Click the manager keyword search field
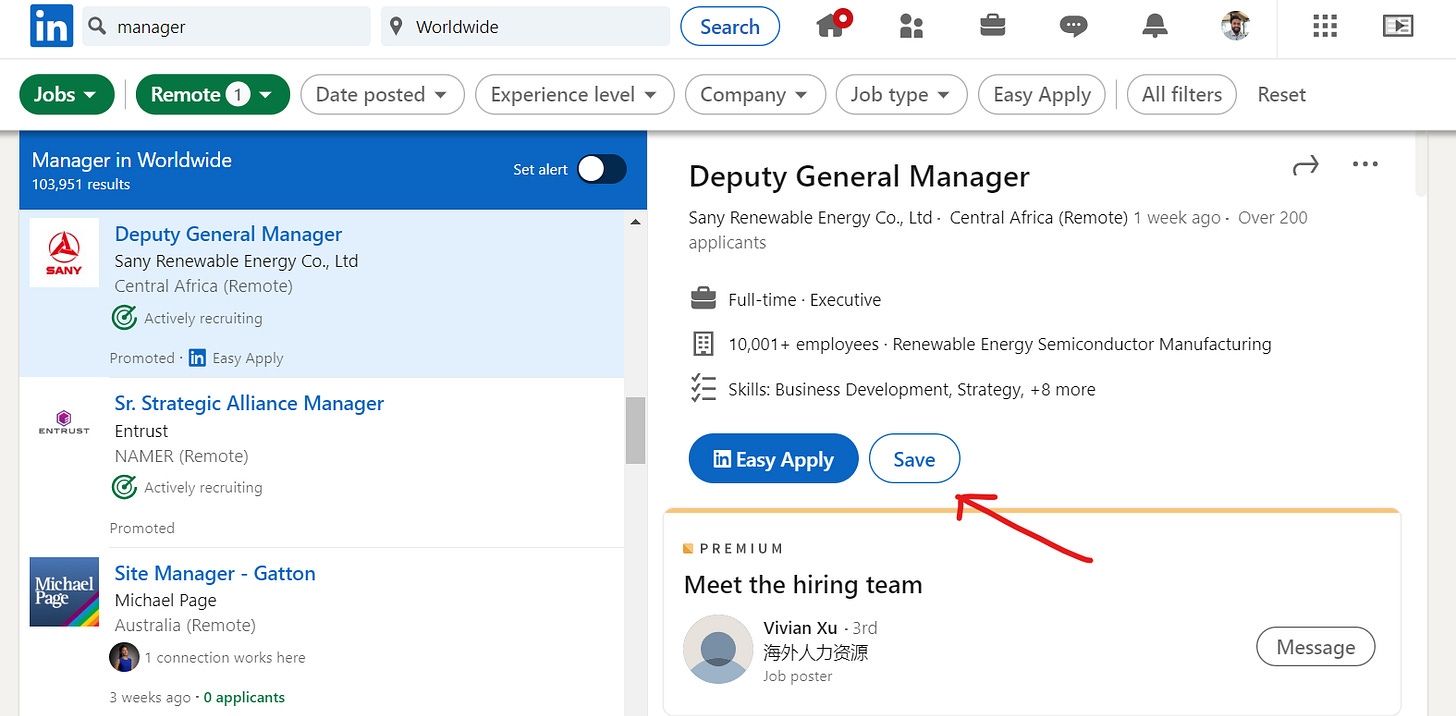 point(226,27)
